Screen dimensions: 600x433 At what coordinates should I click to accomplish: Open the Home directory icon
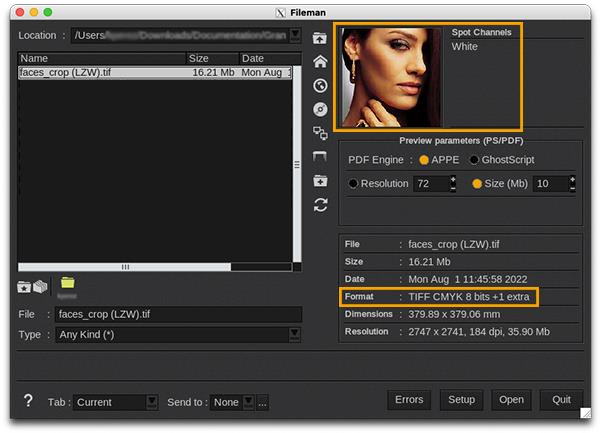click(320, 62)
